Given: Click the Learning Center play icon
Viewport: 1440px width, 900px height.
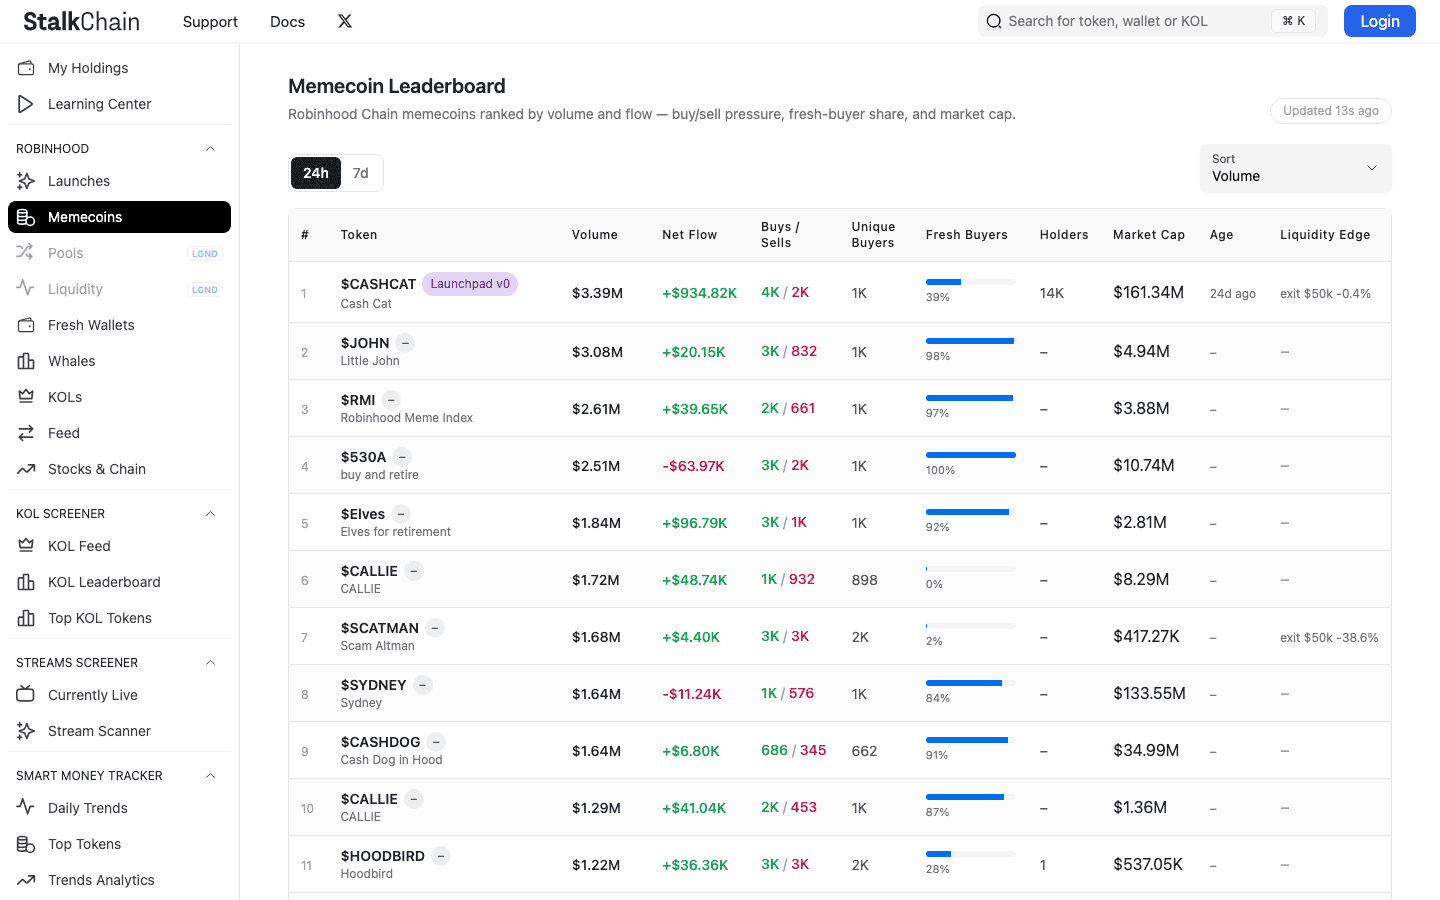Looking at the screenshot, I should (26, 104).
